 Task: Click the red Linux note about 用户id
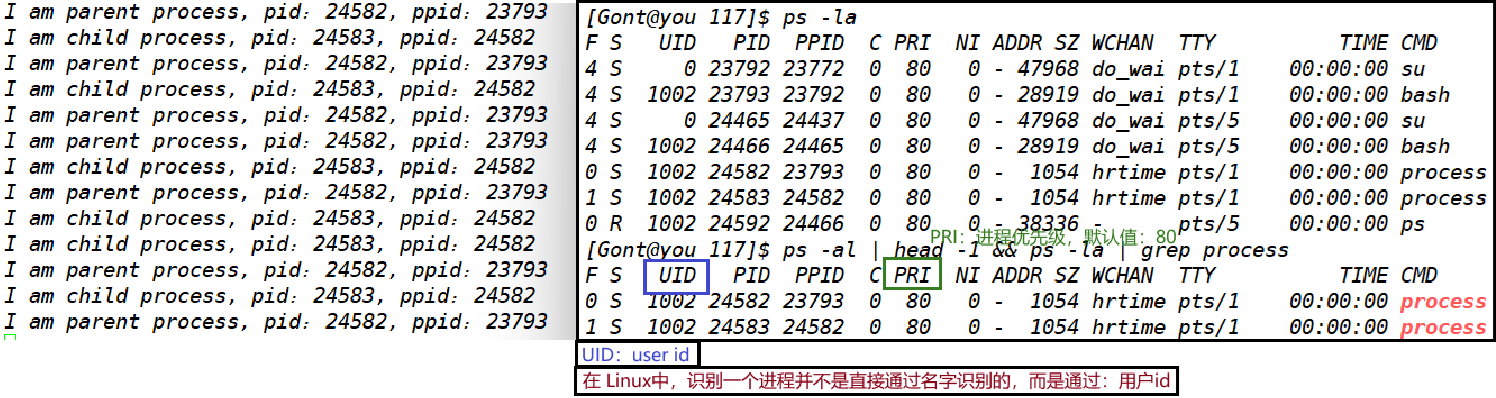tap(877, 381)
